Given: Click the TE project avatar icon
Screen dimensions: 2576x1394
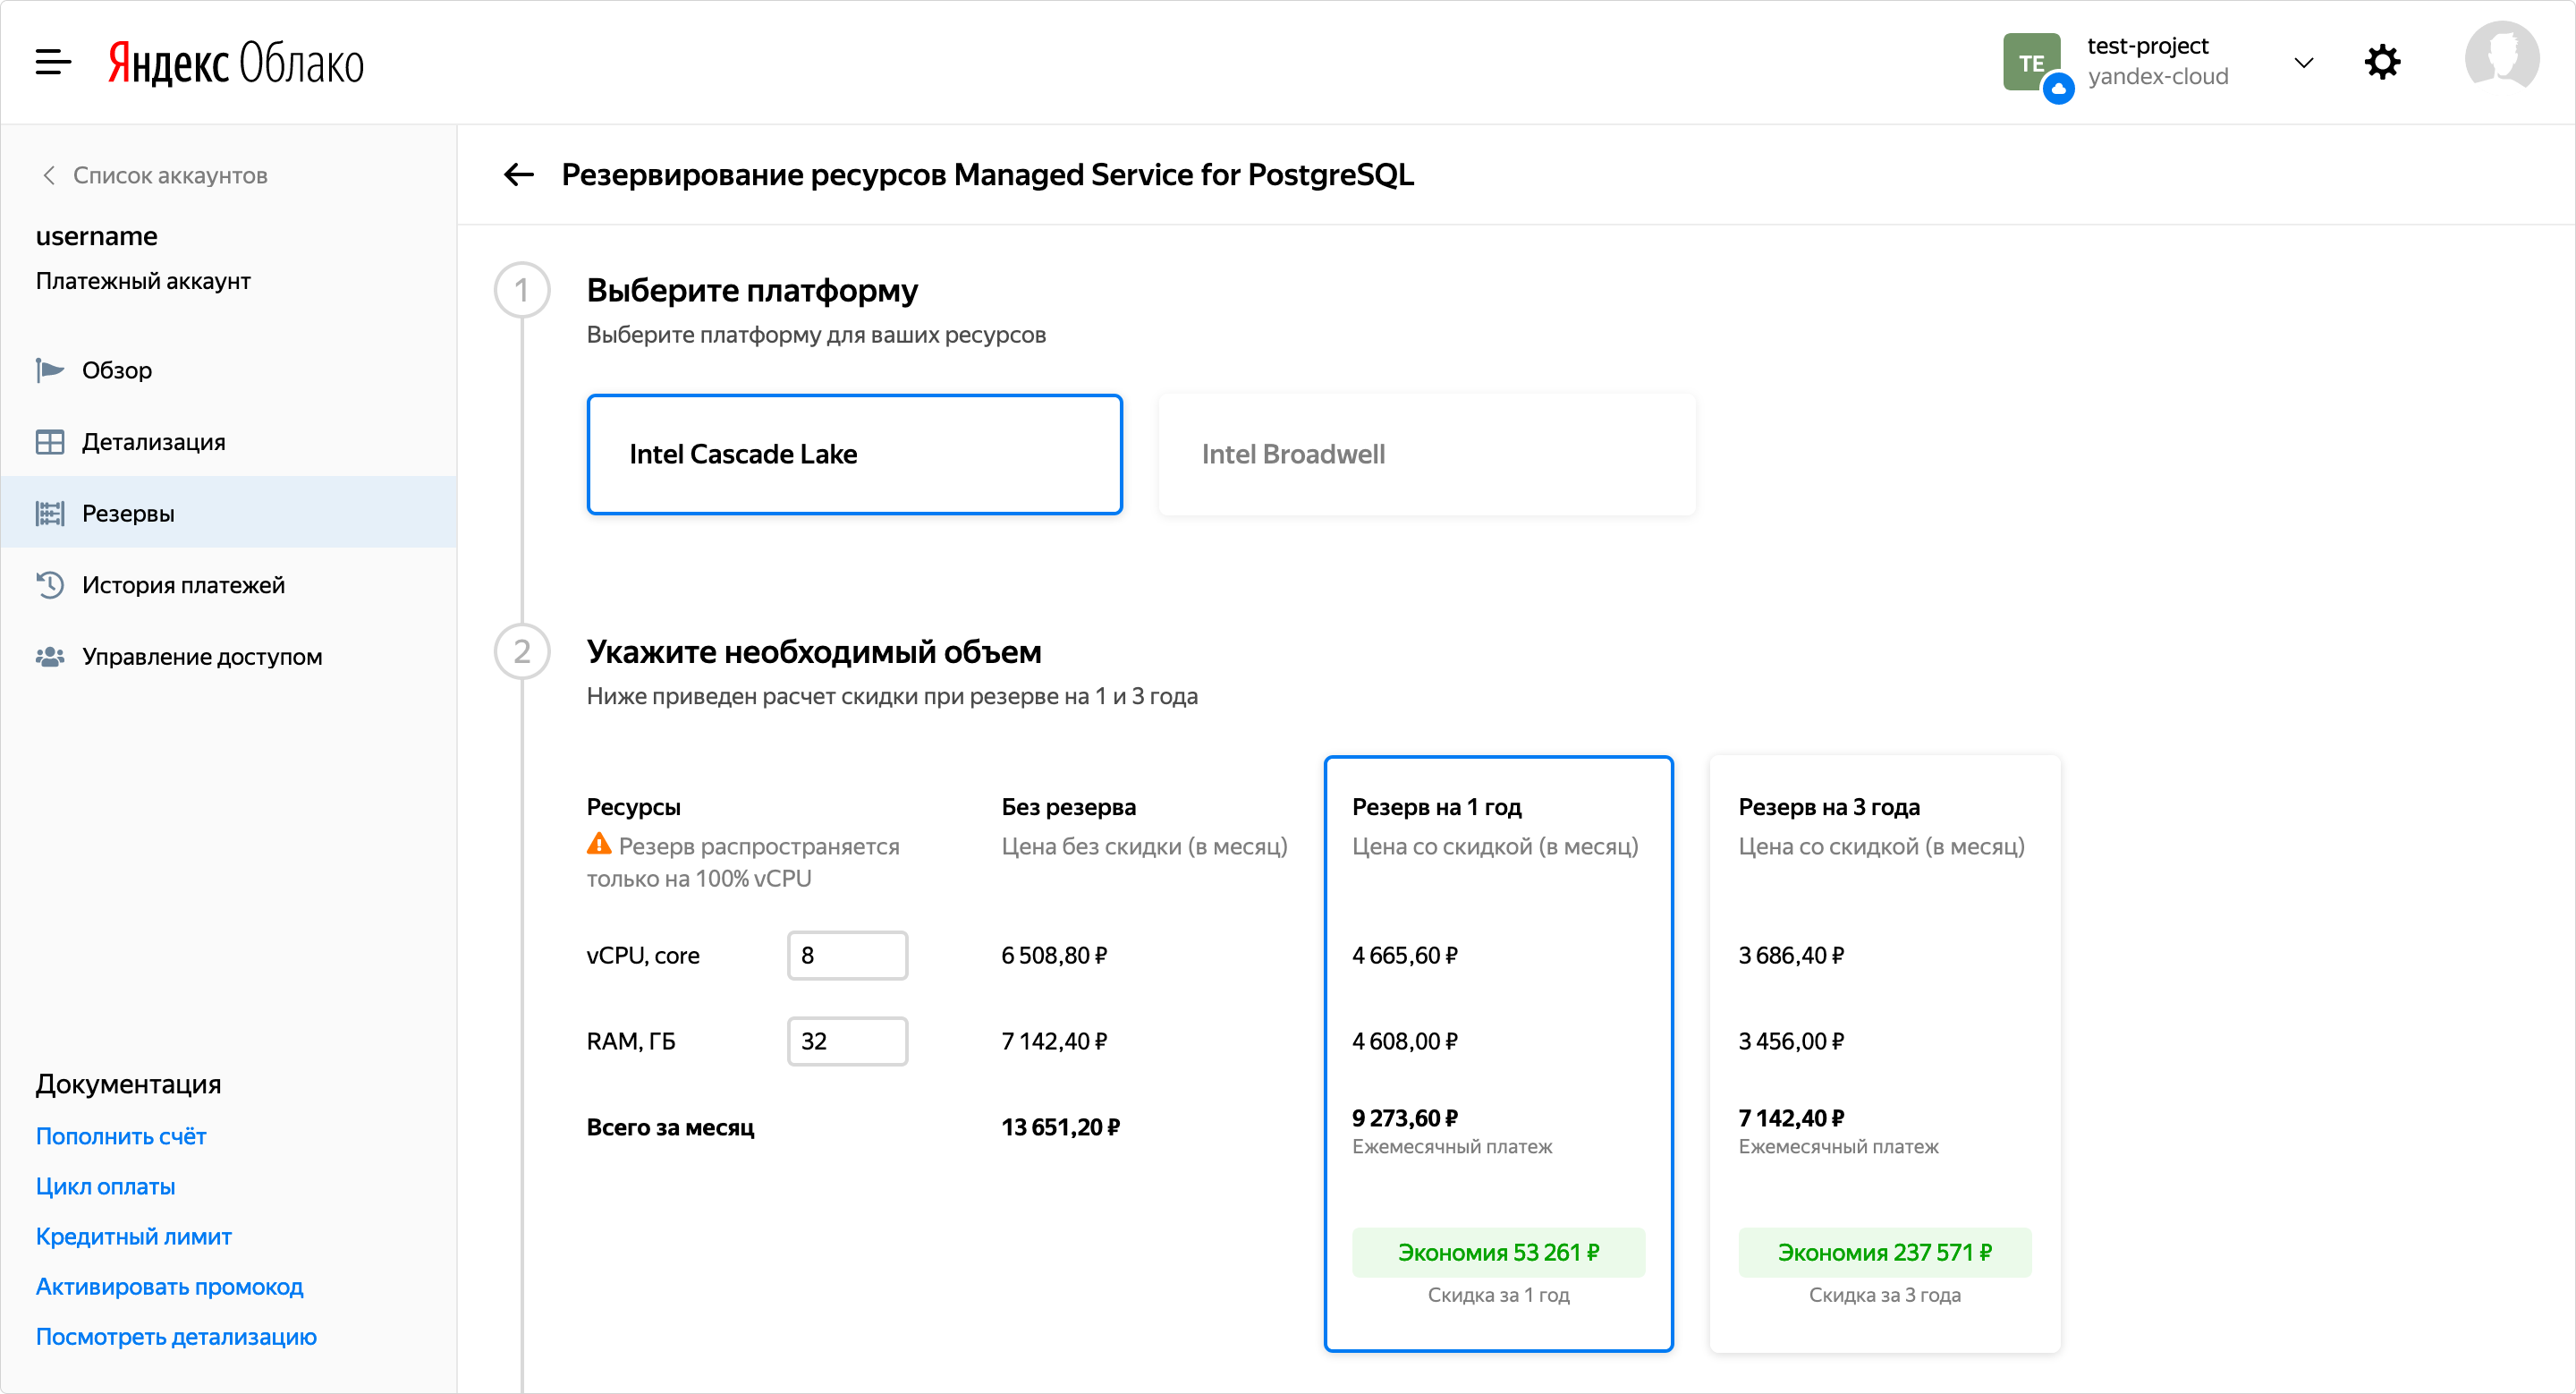Looking at the screenshot, I should [x=2033, y=63].
